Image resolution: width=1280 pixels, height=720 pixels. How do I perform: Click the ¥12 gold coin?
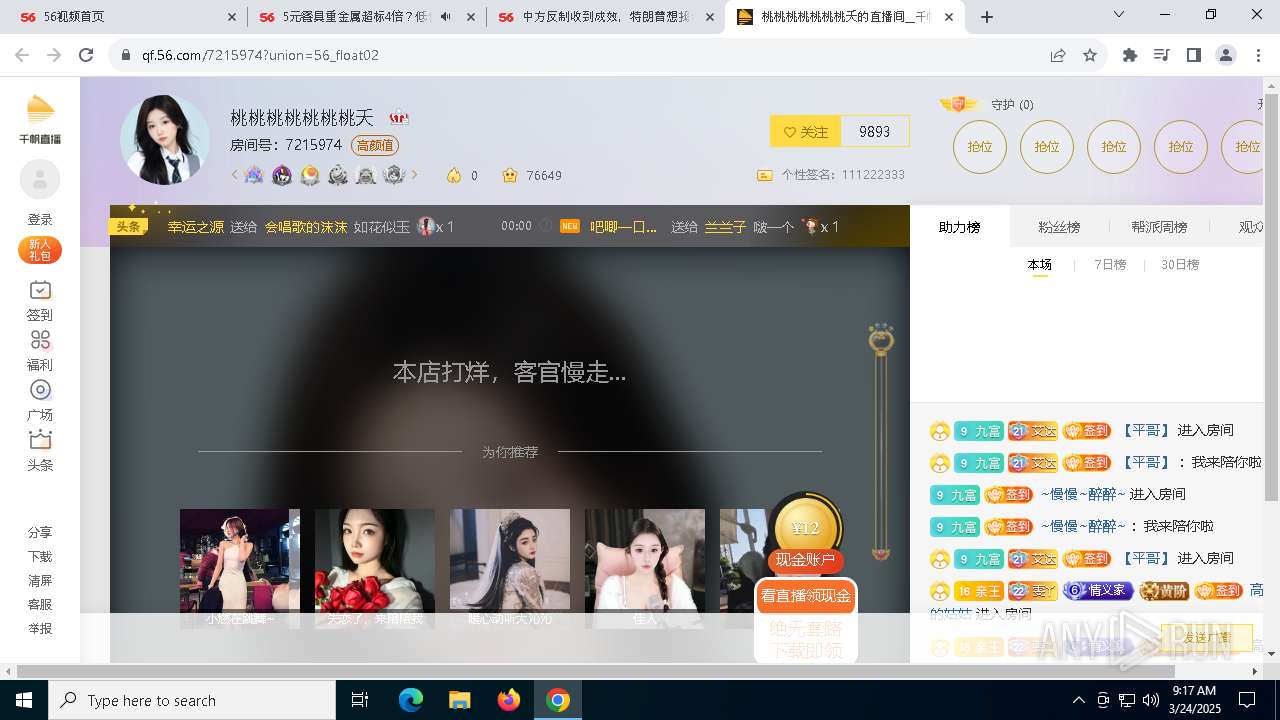(805, 526)
